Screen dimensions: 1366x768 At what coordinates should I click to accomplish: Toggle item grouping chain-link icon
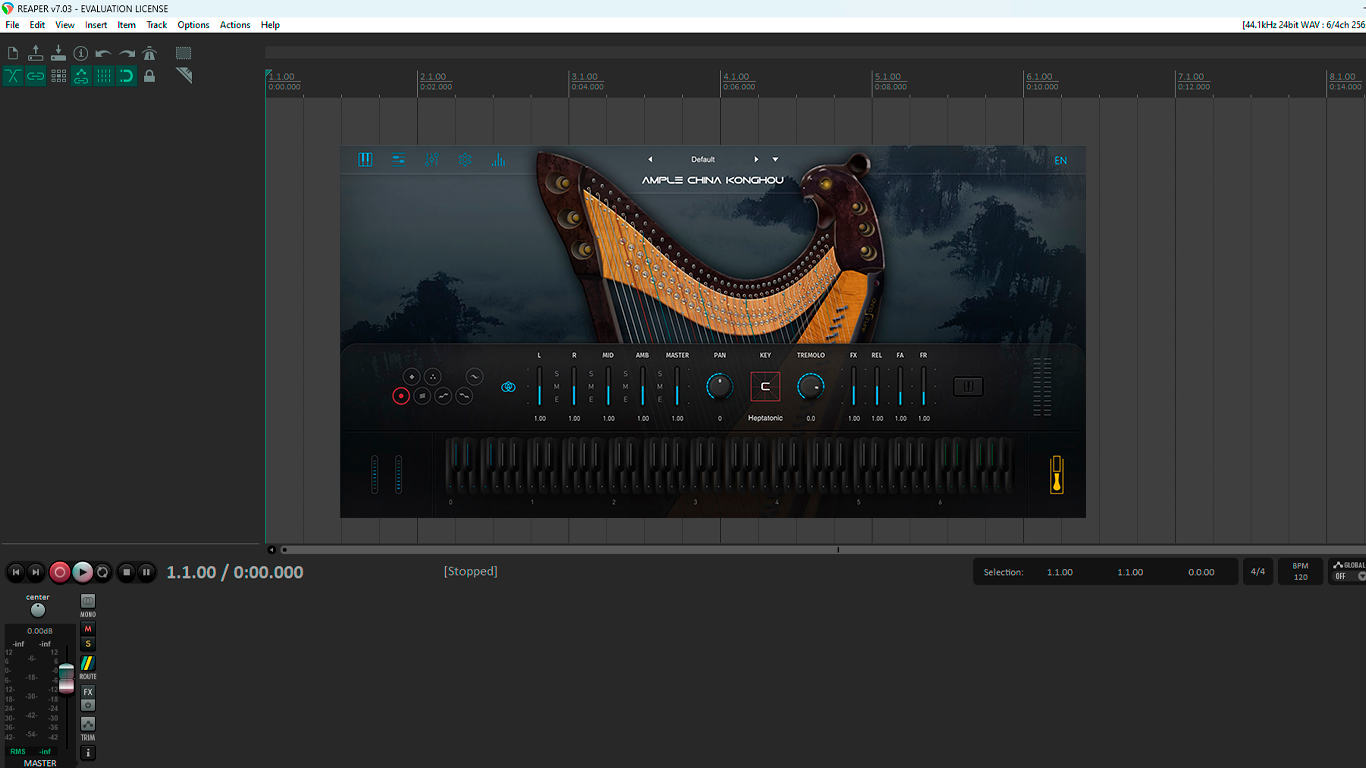point(36,76)
